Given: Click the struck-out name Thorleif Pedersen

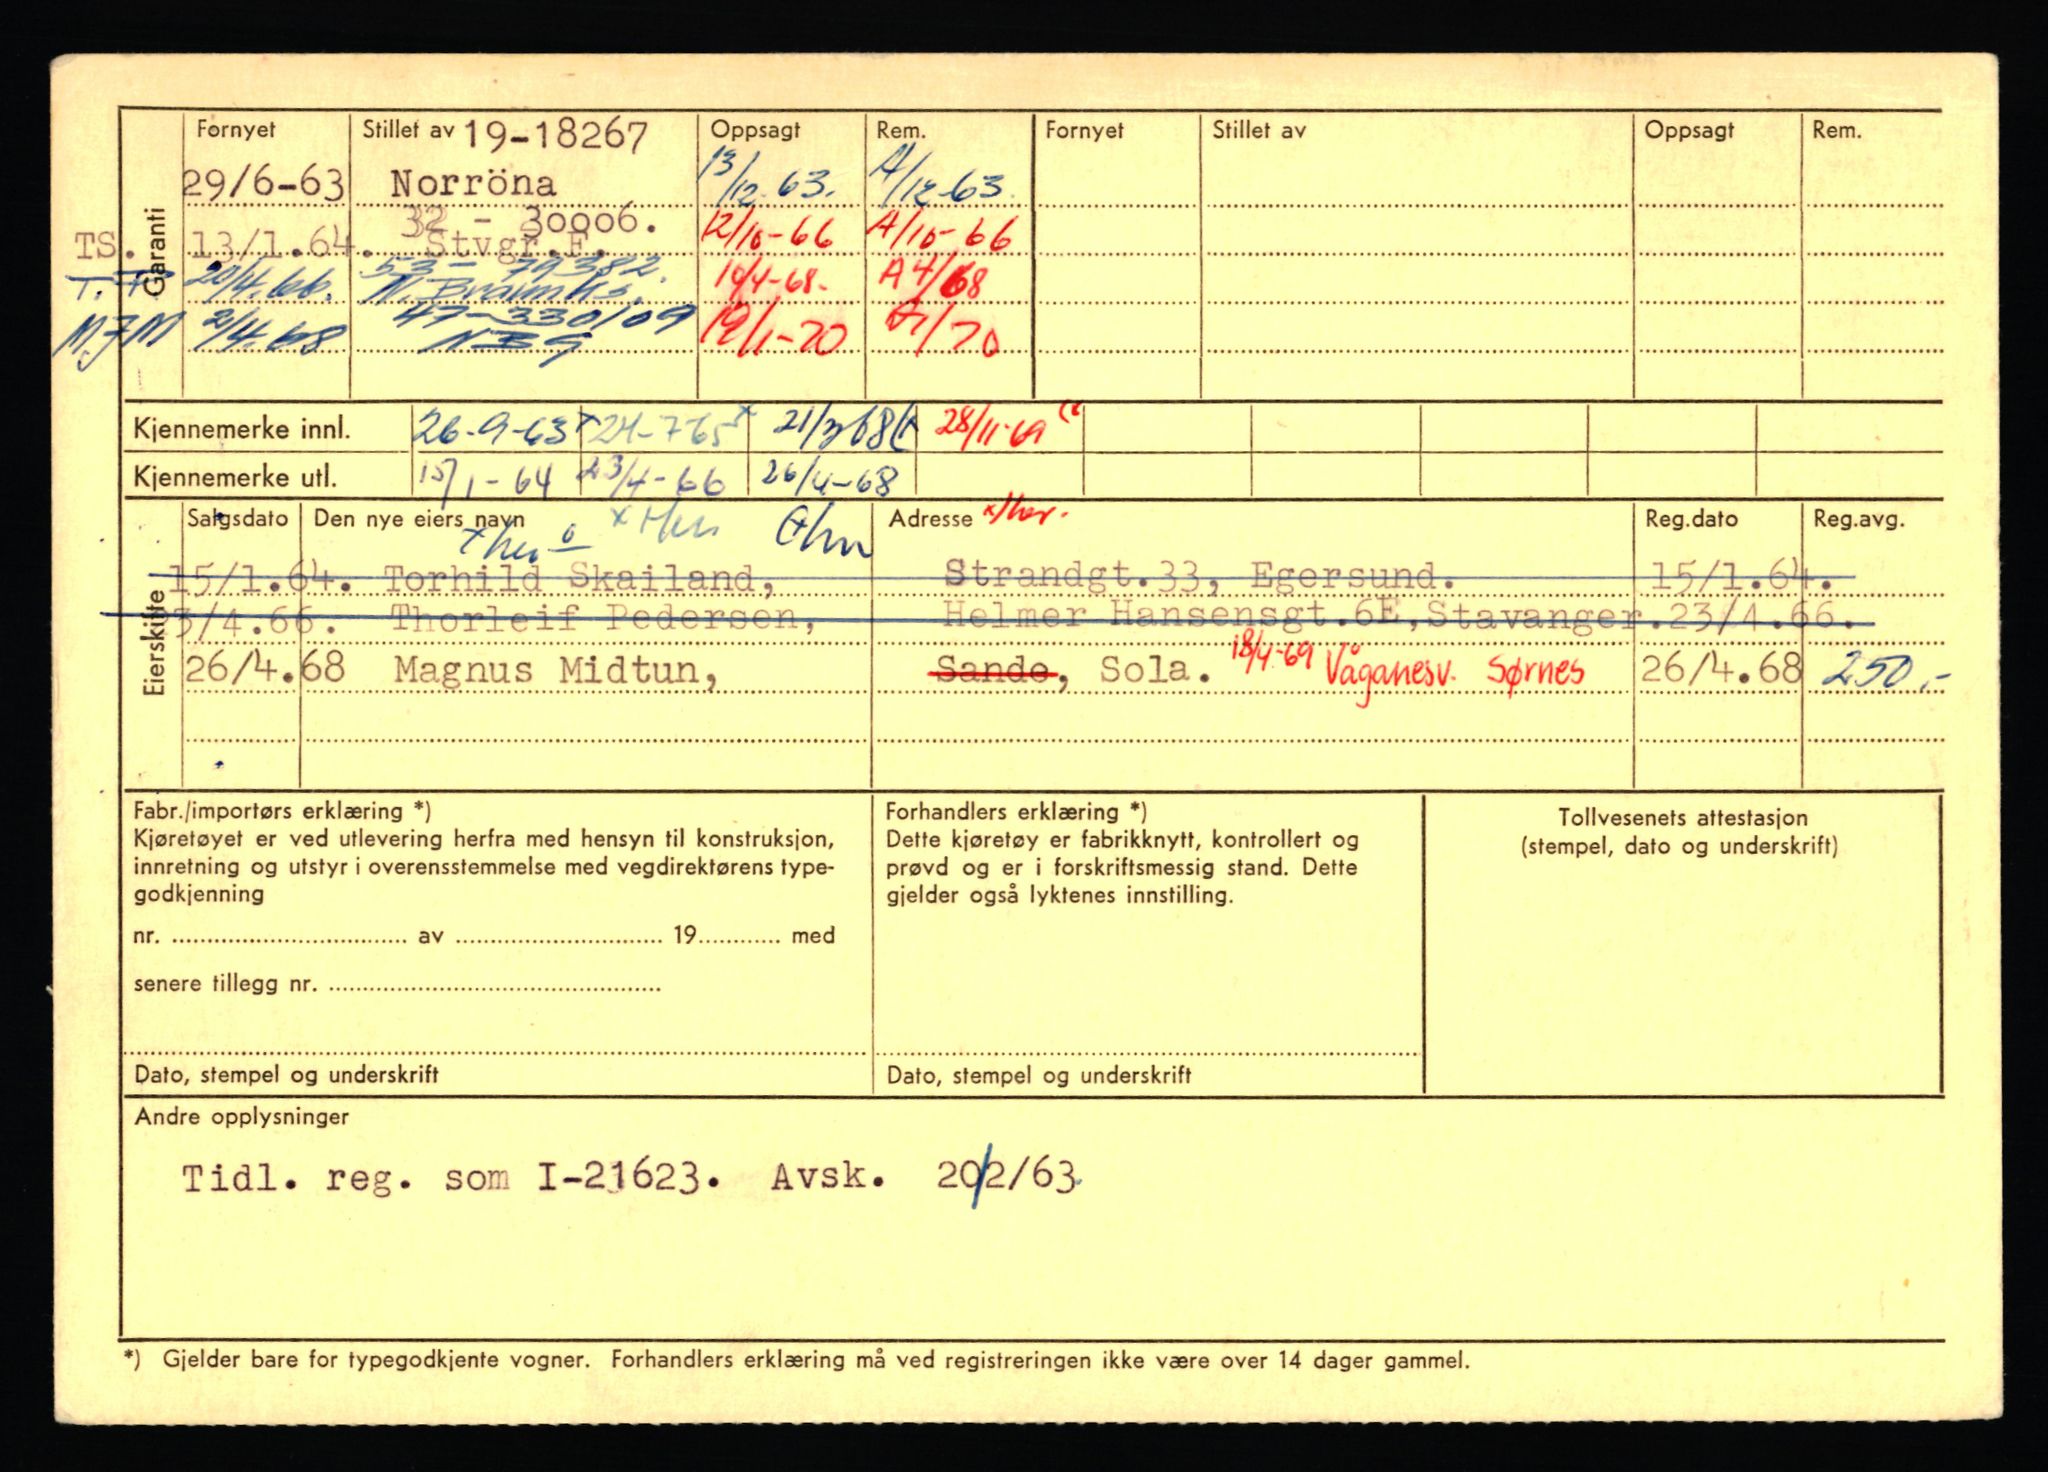Looking at the screenshot, I should pos(603,620).
